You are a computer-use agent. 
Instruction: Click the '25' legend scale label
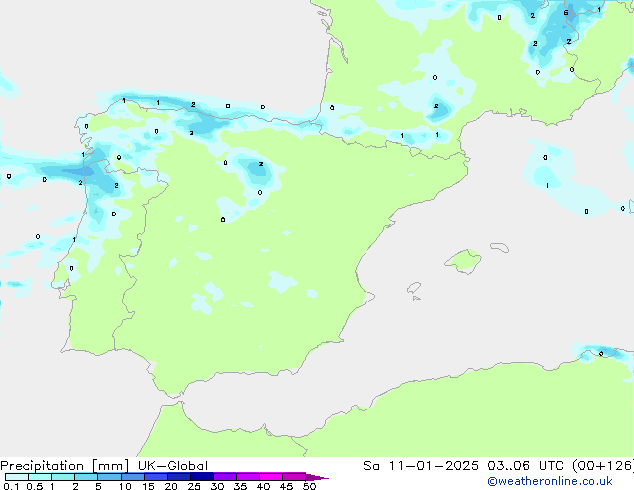click(194, 486)
